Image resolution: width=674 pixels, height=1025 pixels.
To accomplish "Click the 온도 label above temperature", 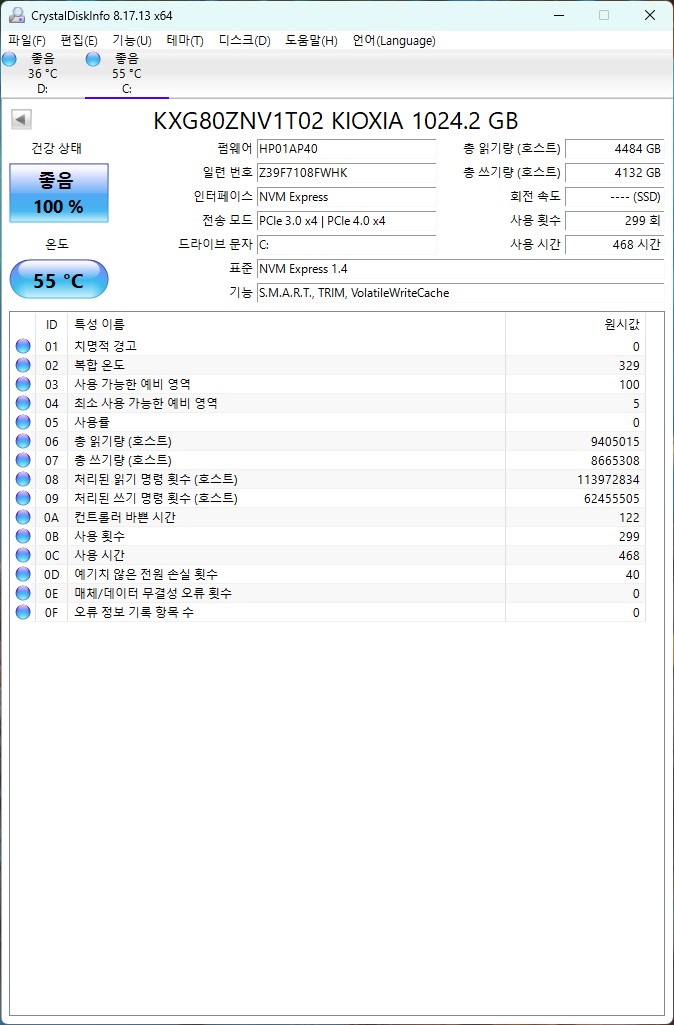I will click(x=57, y=244).
